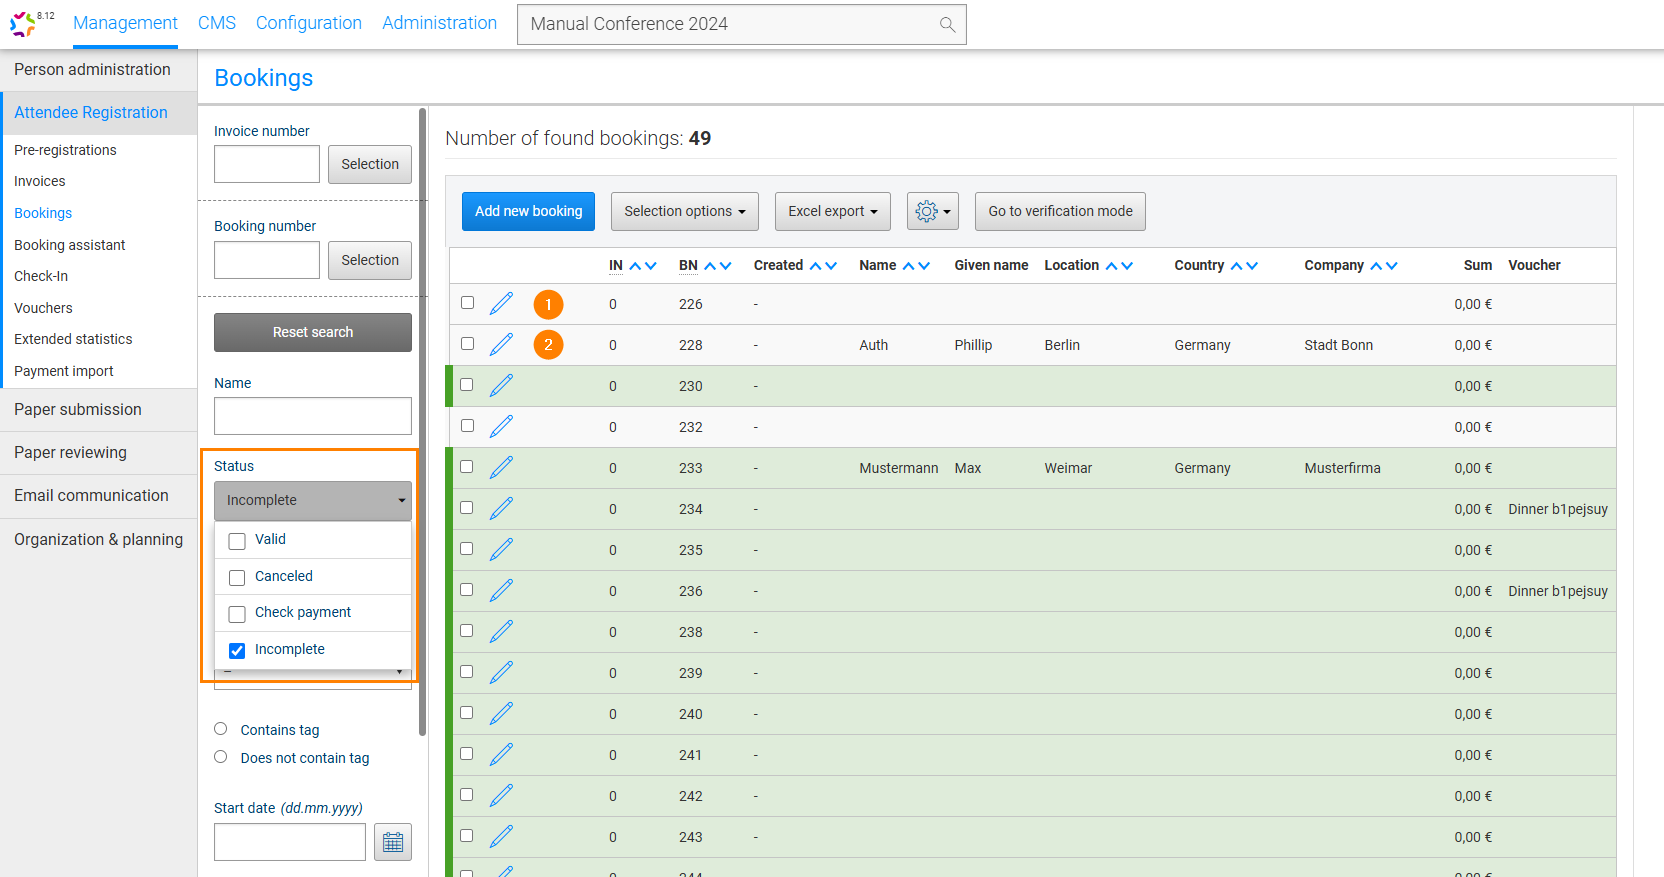The width and height of the screenshot is (1664, 877).
Task: Expand the Selection options dropdown
Action: pos(684,212)
